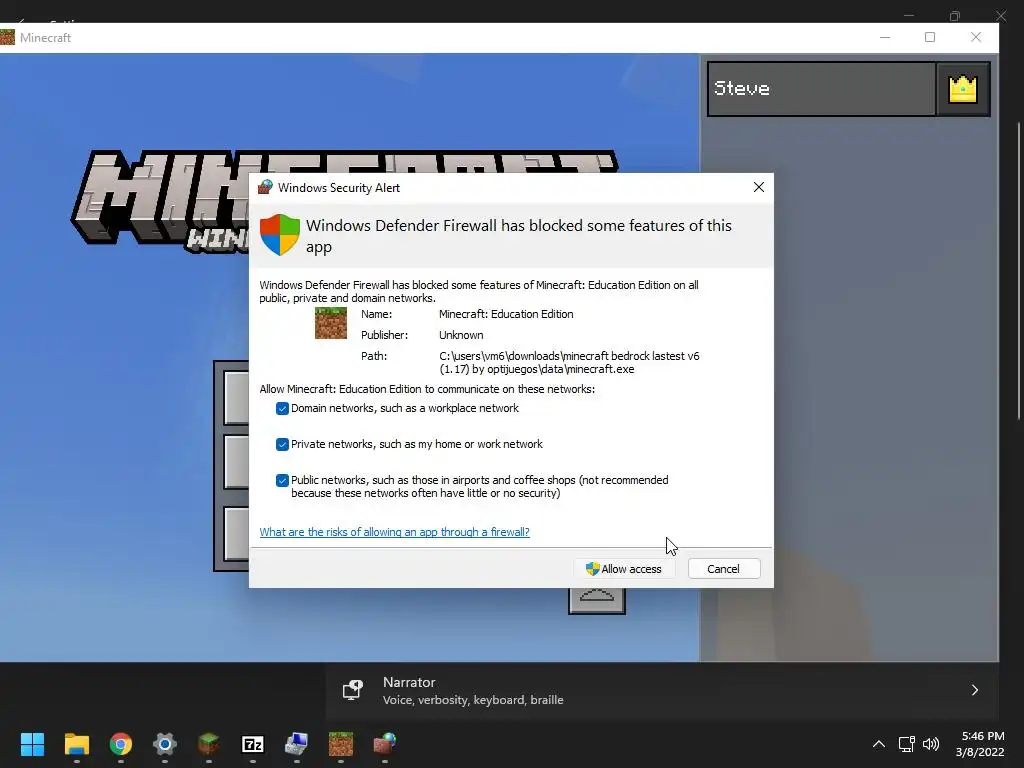Open Google Chrome from the taskbar
The height and width of the screenshot is (768, 1024).
121,744
